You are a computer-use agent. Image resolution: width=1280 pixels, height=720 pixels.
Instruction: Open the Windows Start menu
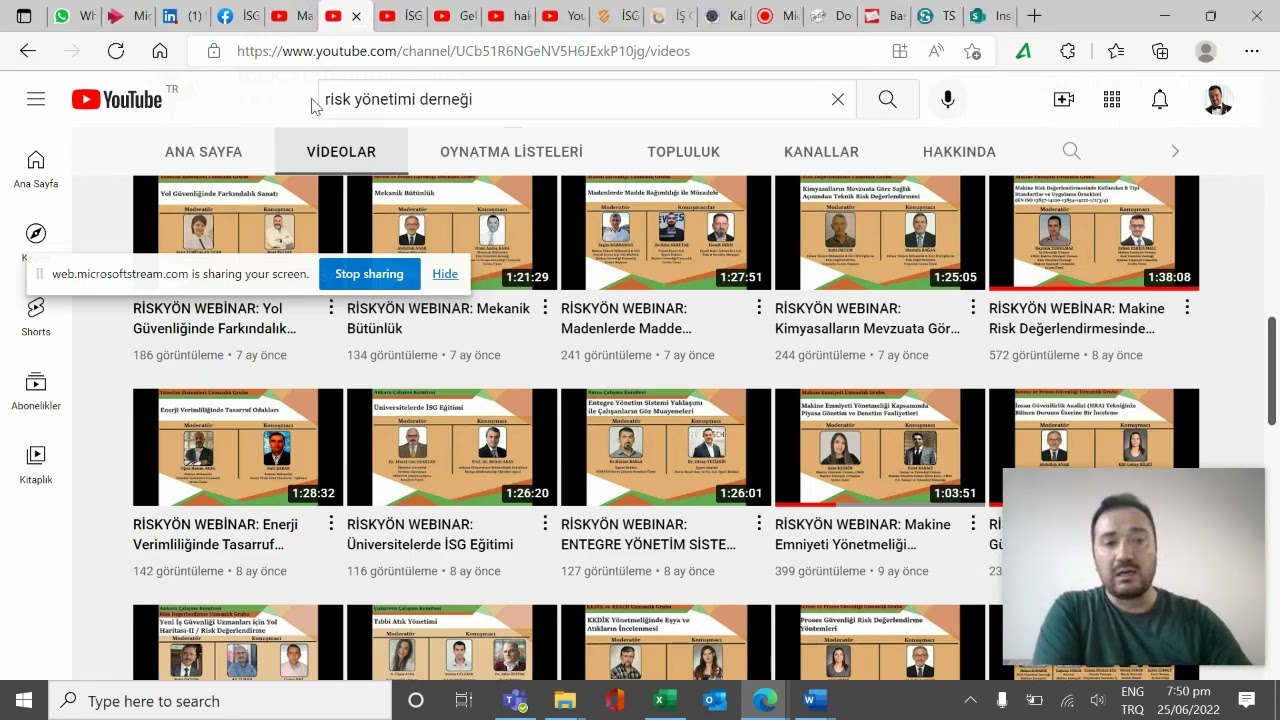click(x=24, y=700)
